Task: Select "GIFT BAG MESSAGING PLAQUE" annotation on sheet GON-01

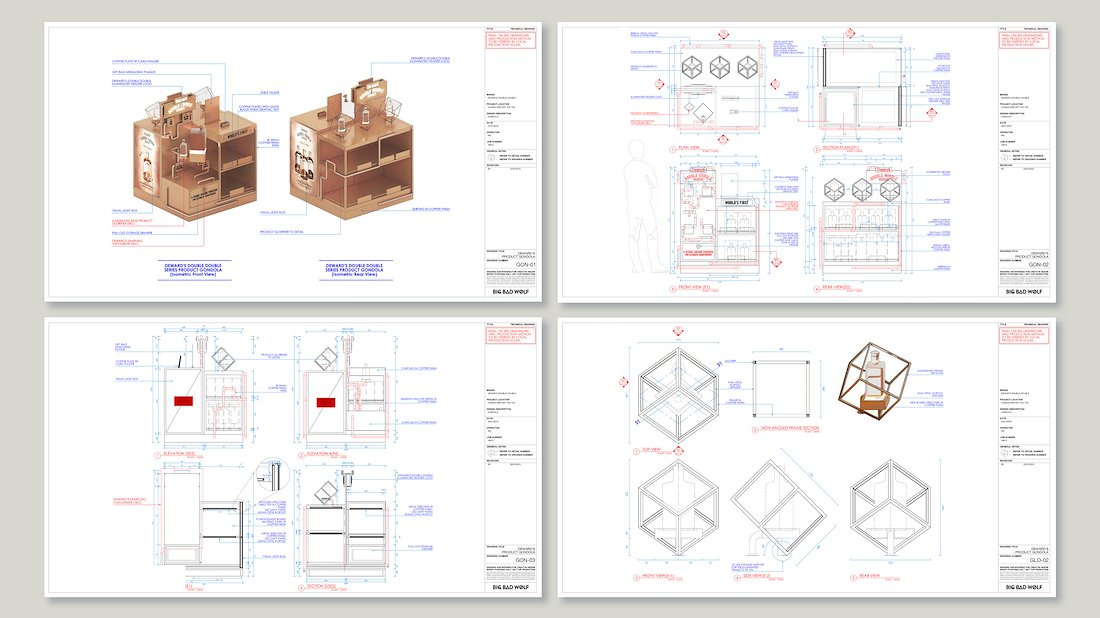Action: tap(133, 72)
